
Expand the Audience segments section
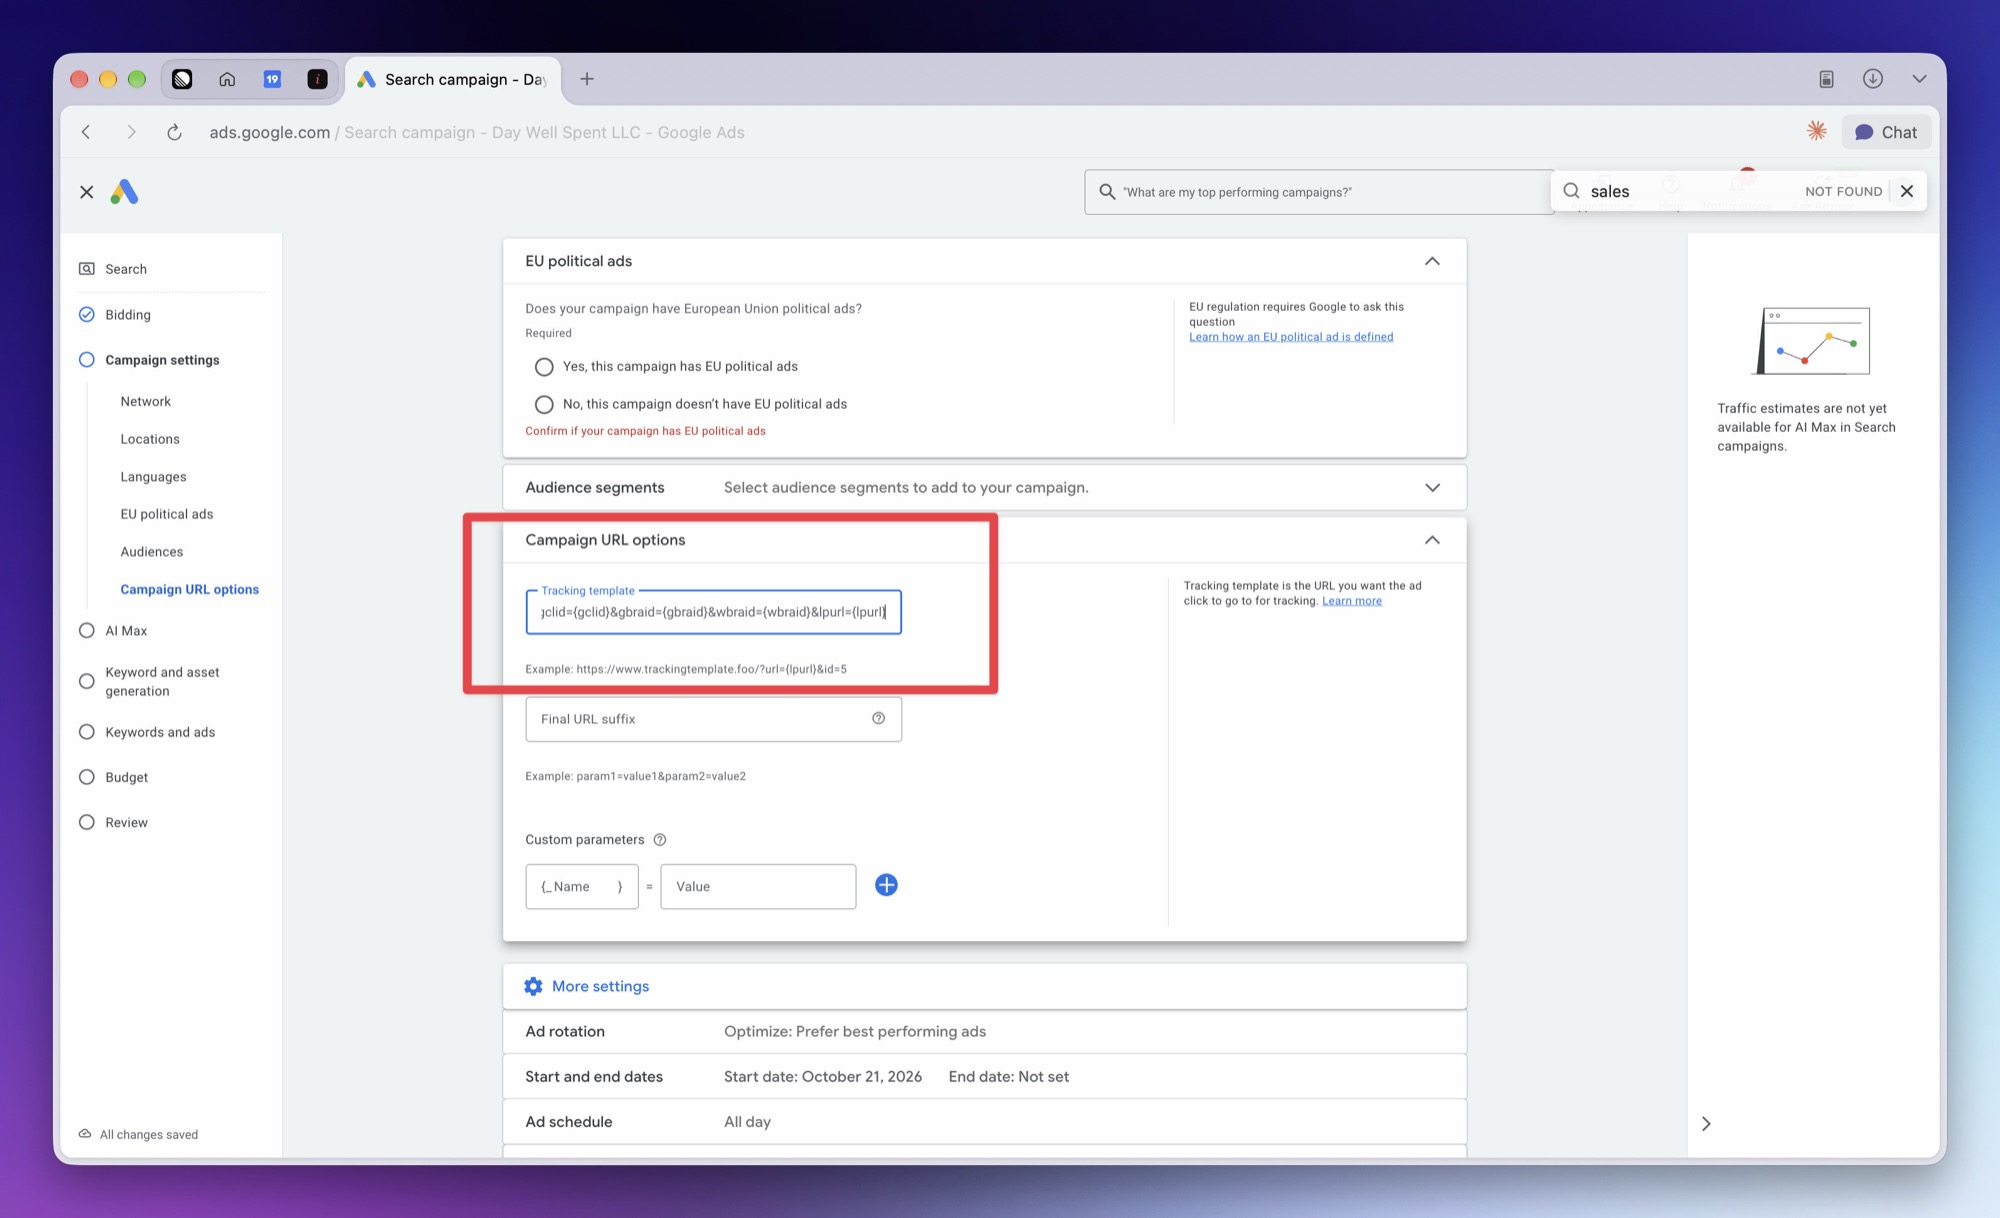click(x=1432, y=487)
